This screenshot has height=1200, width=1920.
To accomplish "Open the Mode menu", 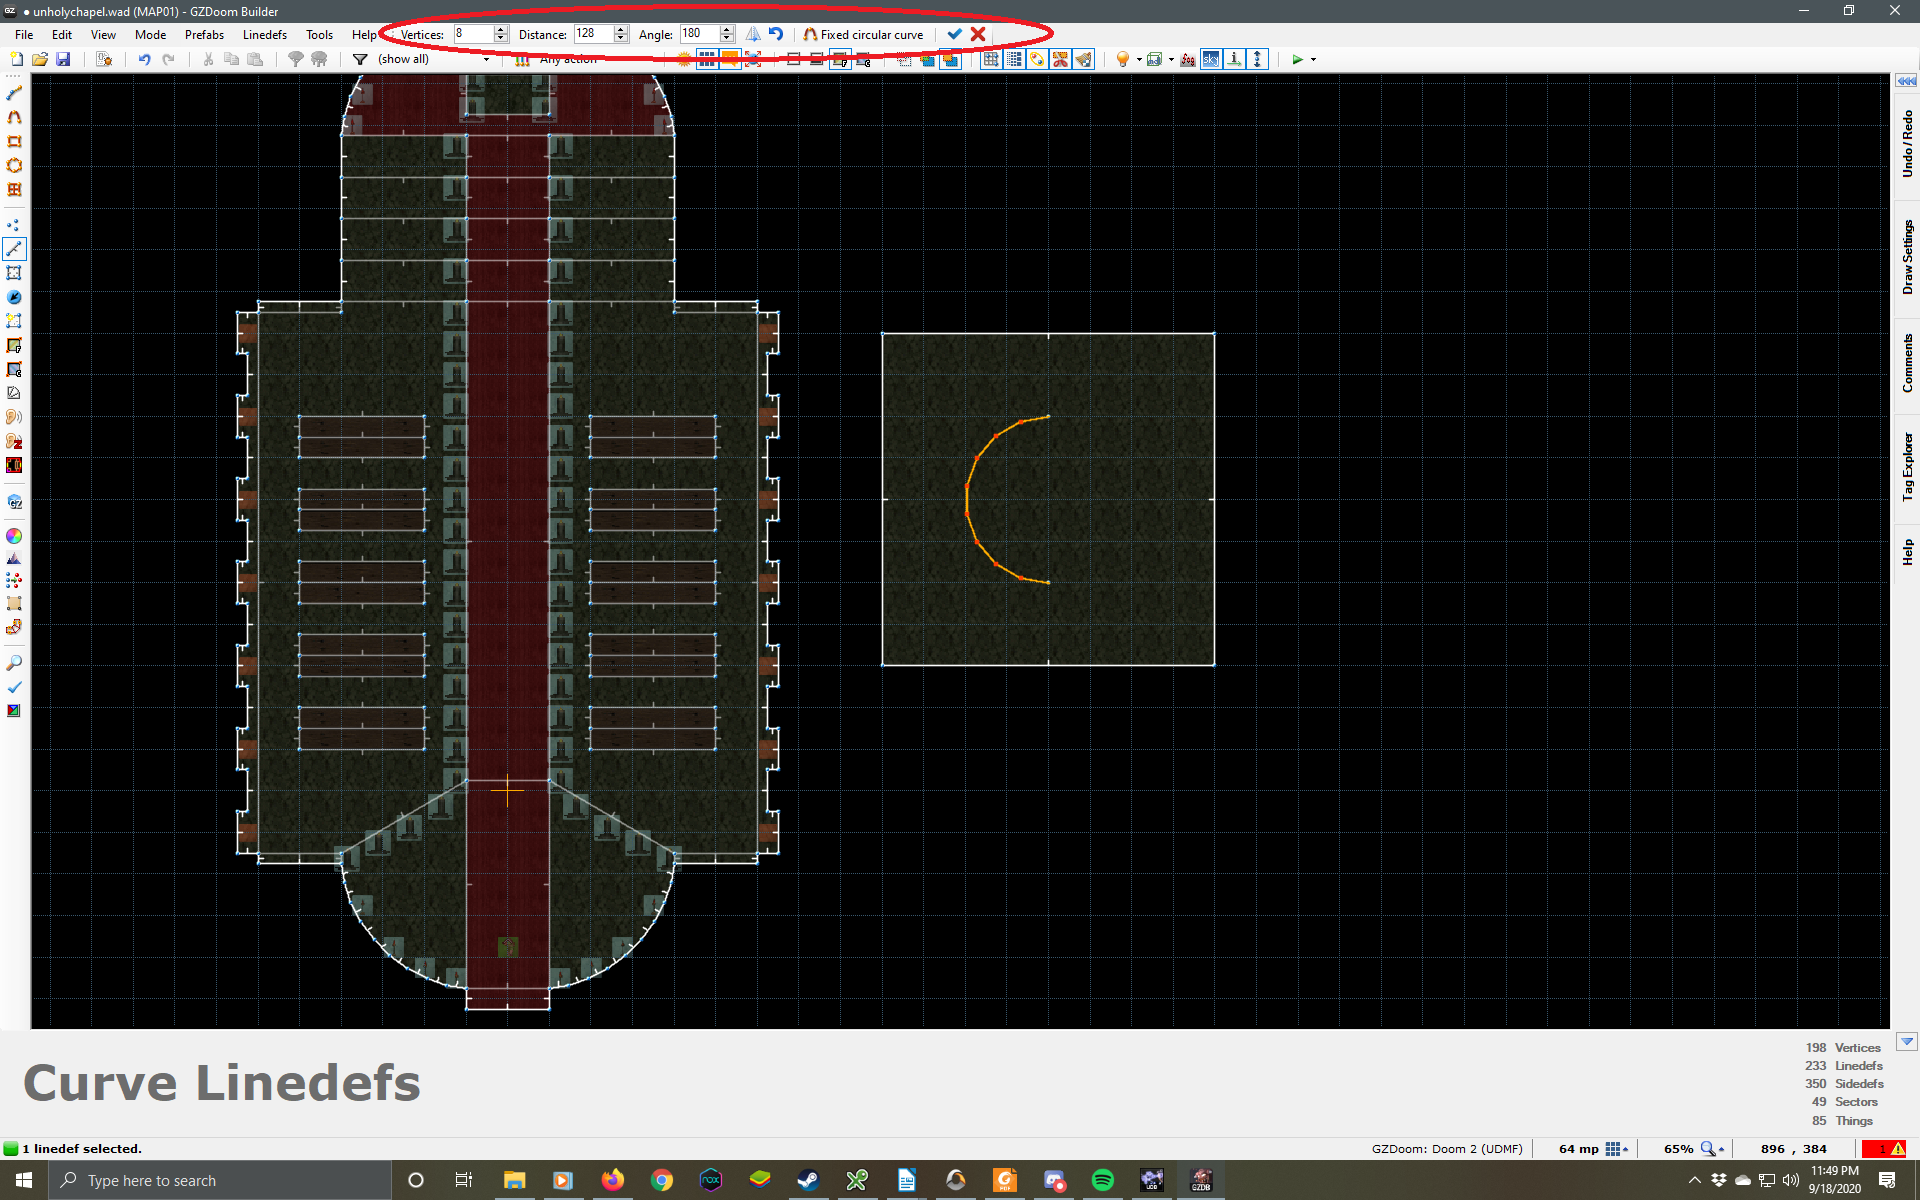I will click(x=150, y=34).
